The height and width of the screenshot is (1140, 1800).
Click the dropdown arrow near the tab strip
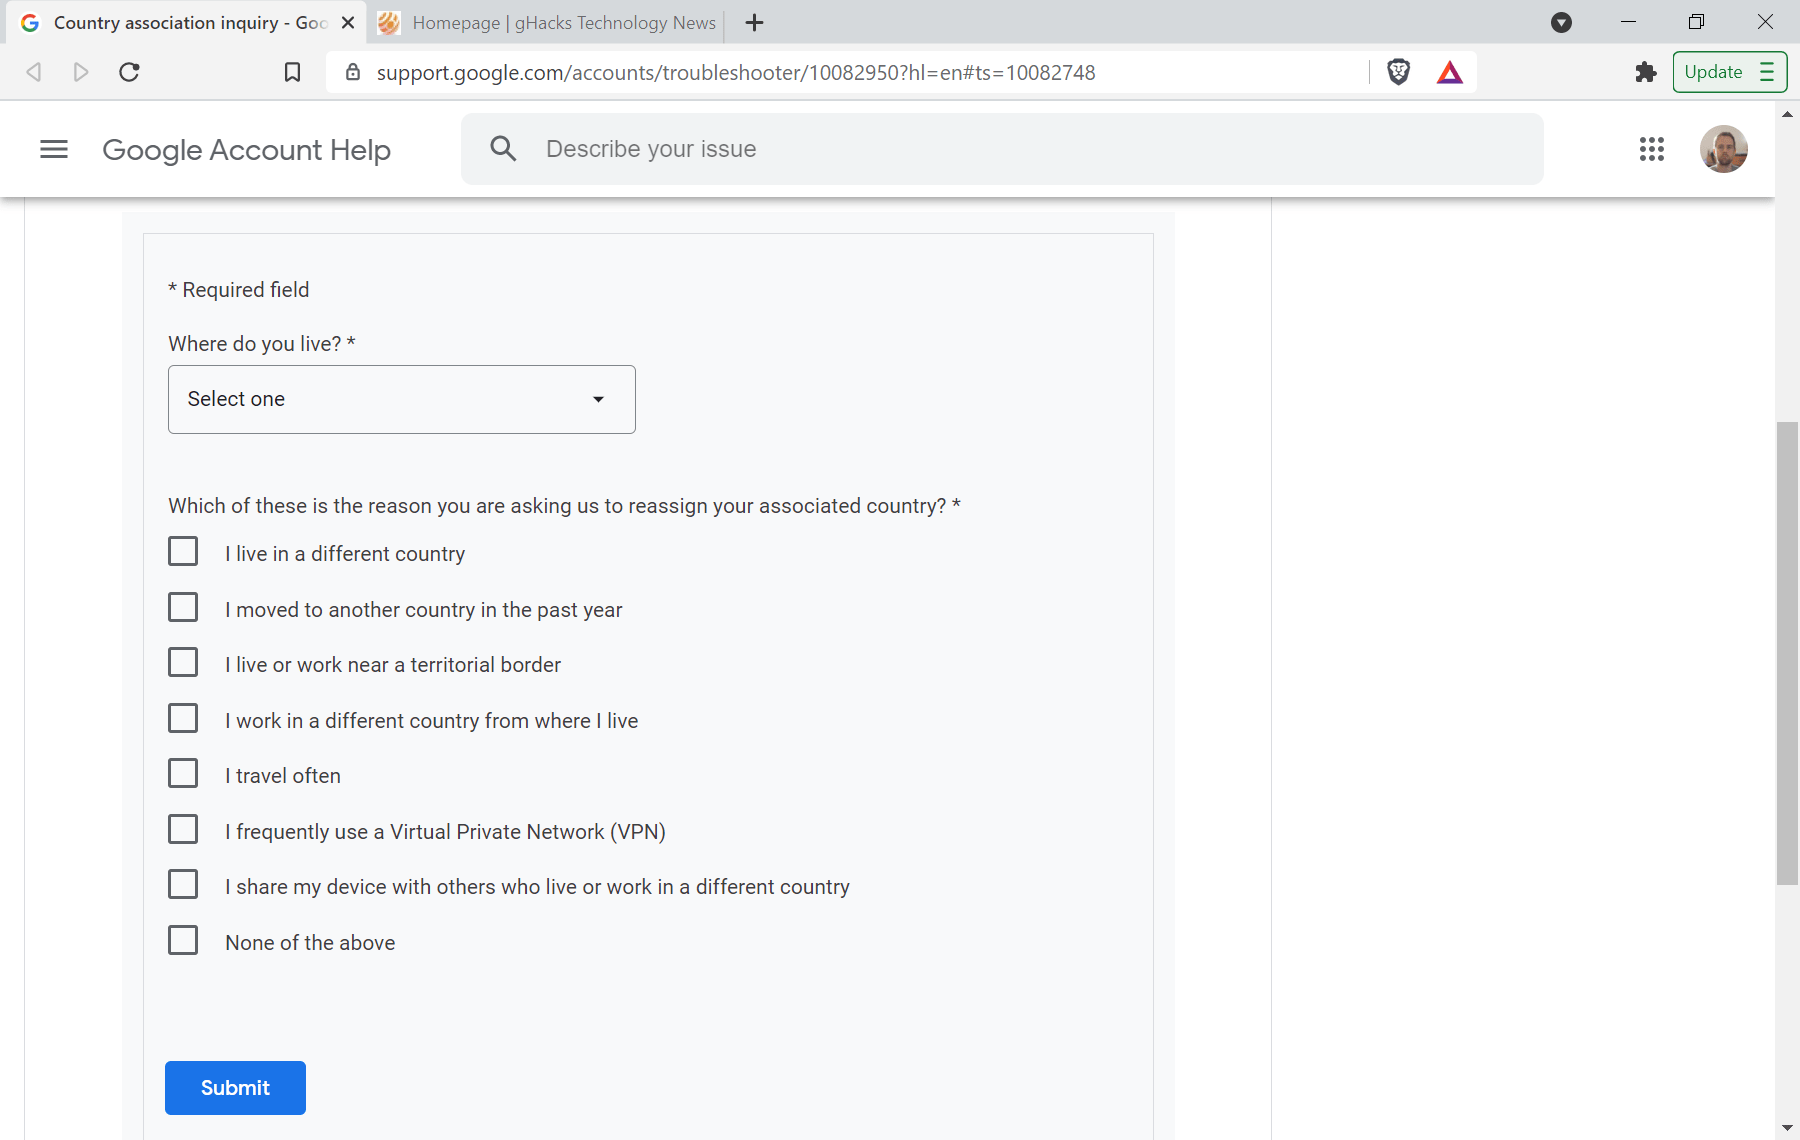pos(1561,22)
